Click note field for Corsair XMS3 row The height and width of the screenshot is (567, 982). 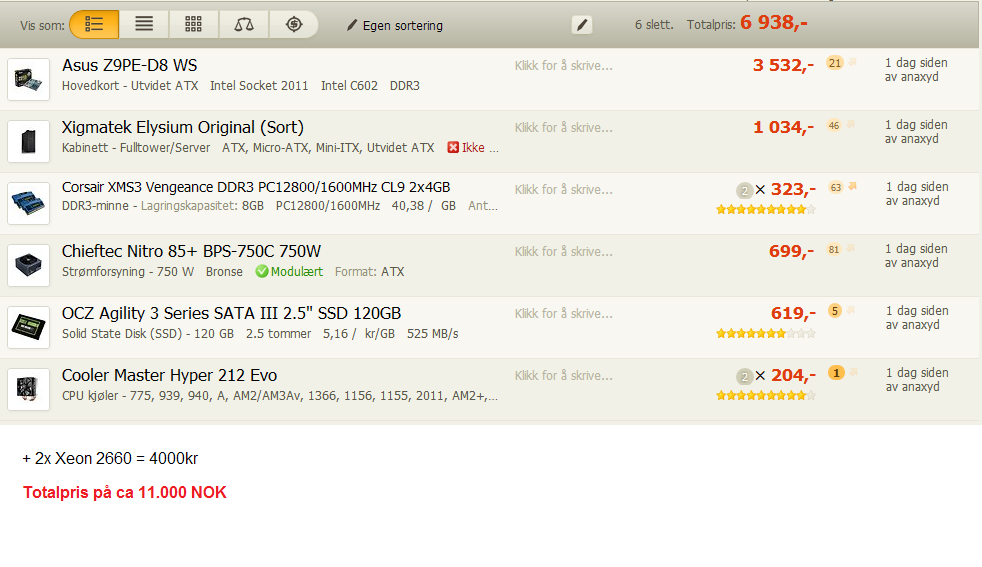pos(564,190)
